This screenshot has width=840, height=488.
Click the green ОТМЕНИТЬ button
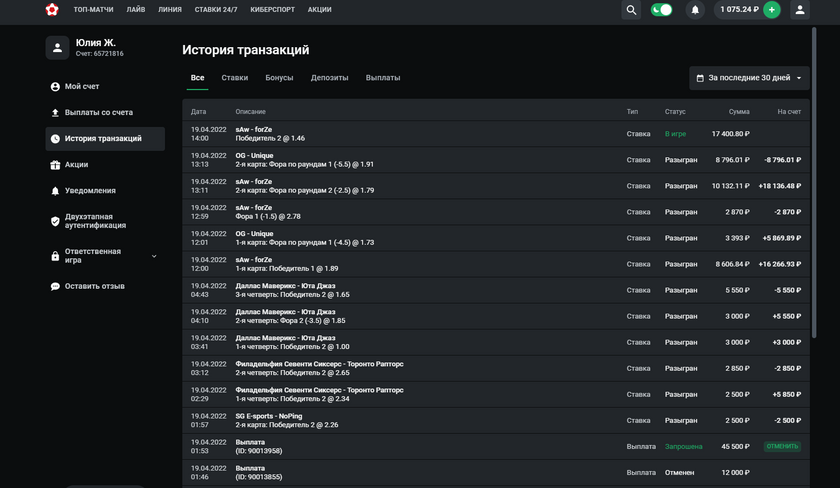pos(782,447)
